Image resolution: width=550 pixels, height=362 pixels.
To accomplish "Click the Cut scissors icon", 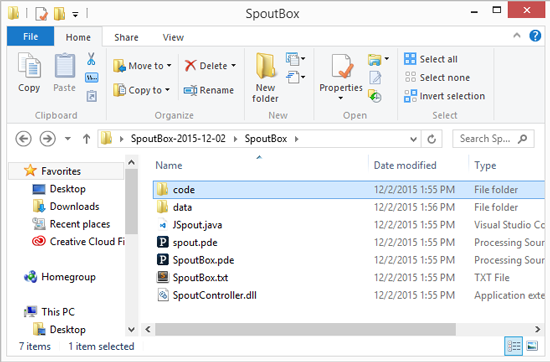I will point(91,59).
